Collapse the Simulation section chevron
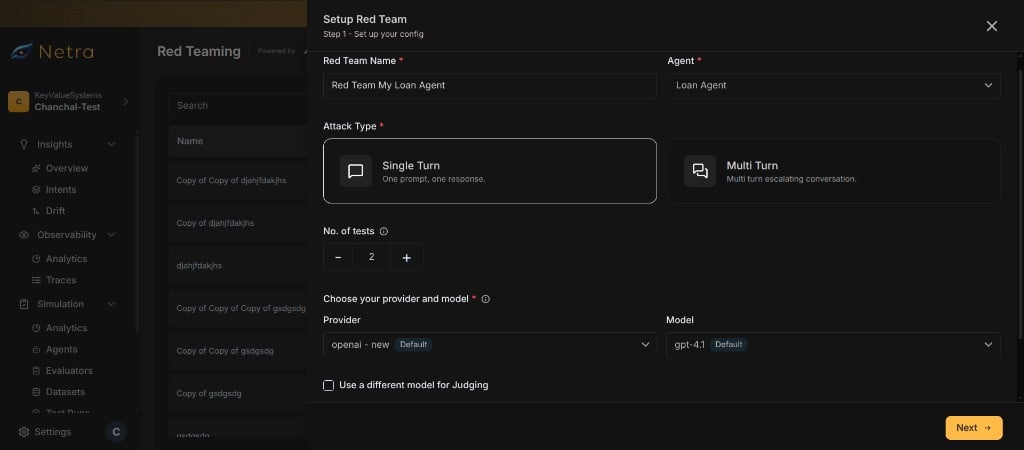This screenshot has height=450, width=1024. [111, 304]
